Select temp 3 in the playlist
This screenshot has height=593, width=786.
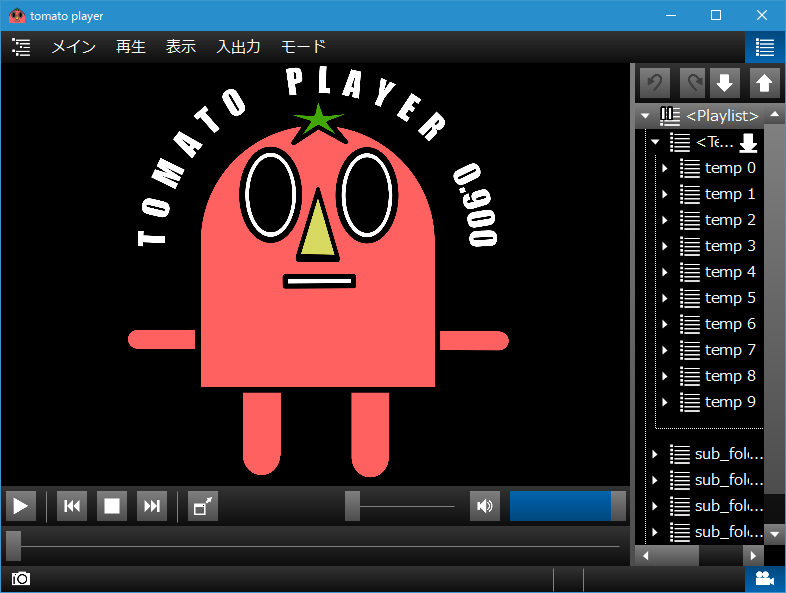coord(730,246)
